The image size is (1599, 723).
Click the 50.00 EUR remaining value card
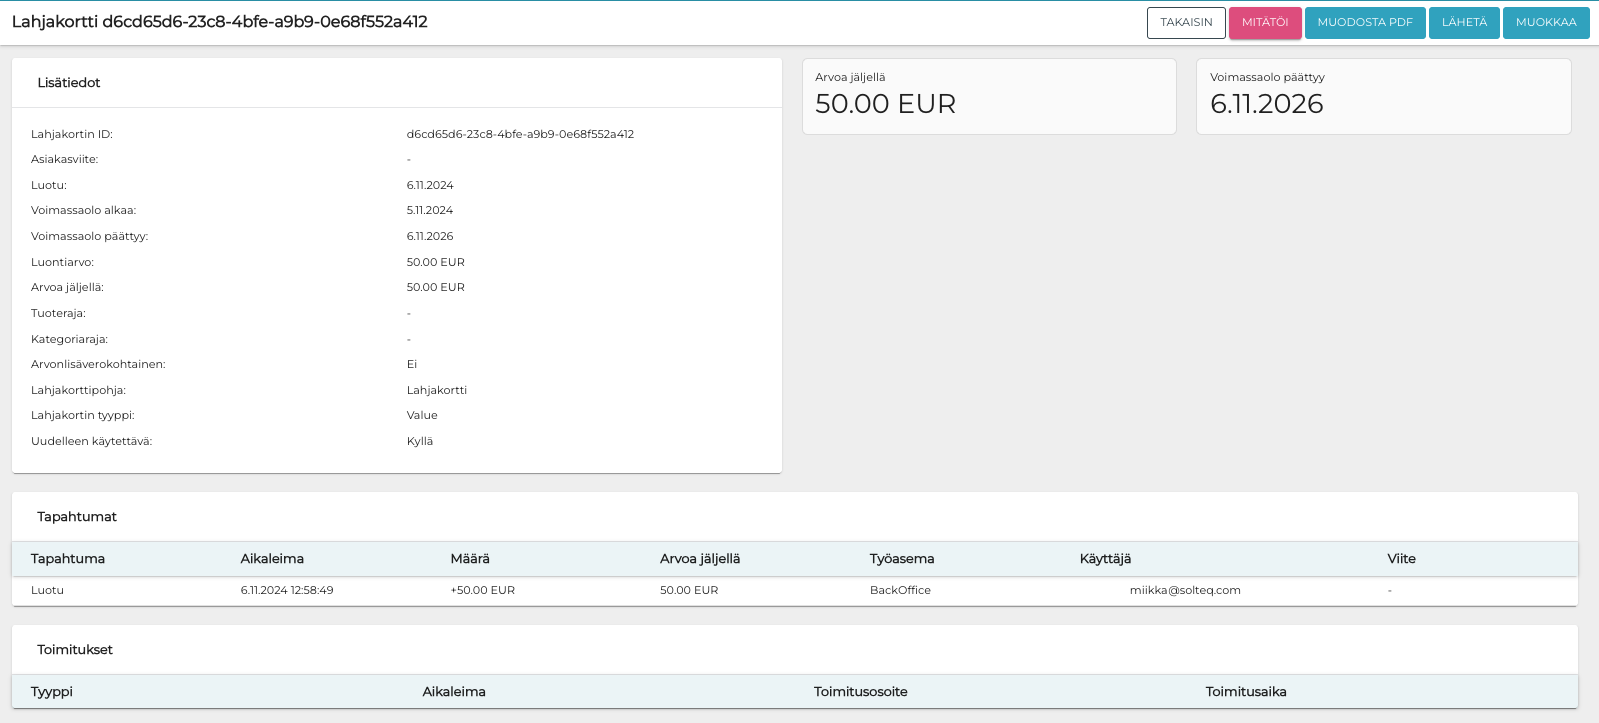coord(989,96)
